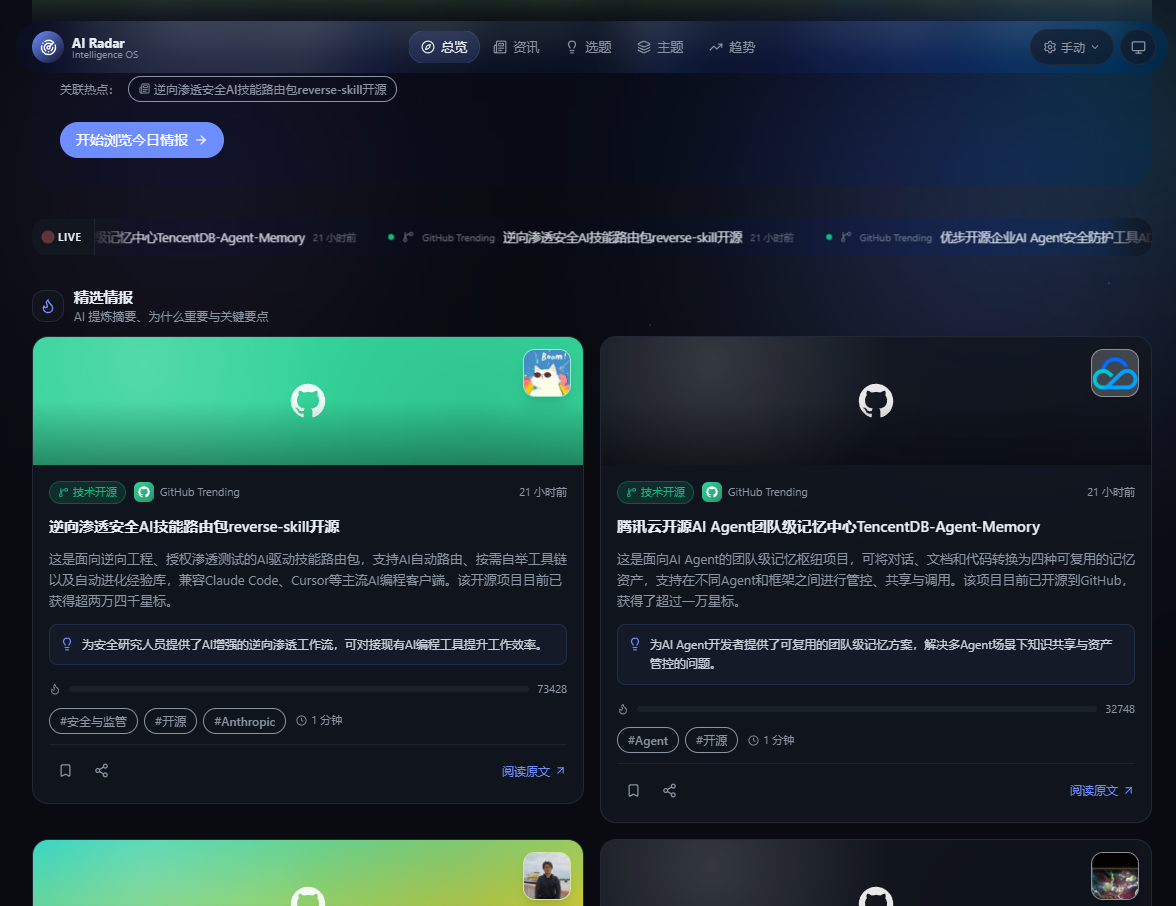The width and height of the screenshot is (1176, 906).
Task: Click the cat avatar on reverse-skill card
Action: pos(547,373)
